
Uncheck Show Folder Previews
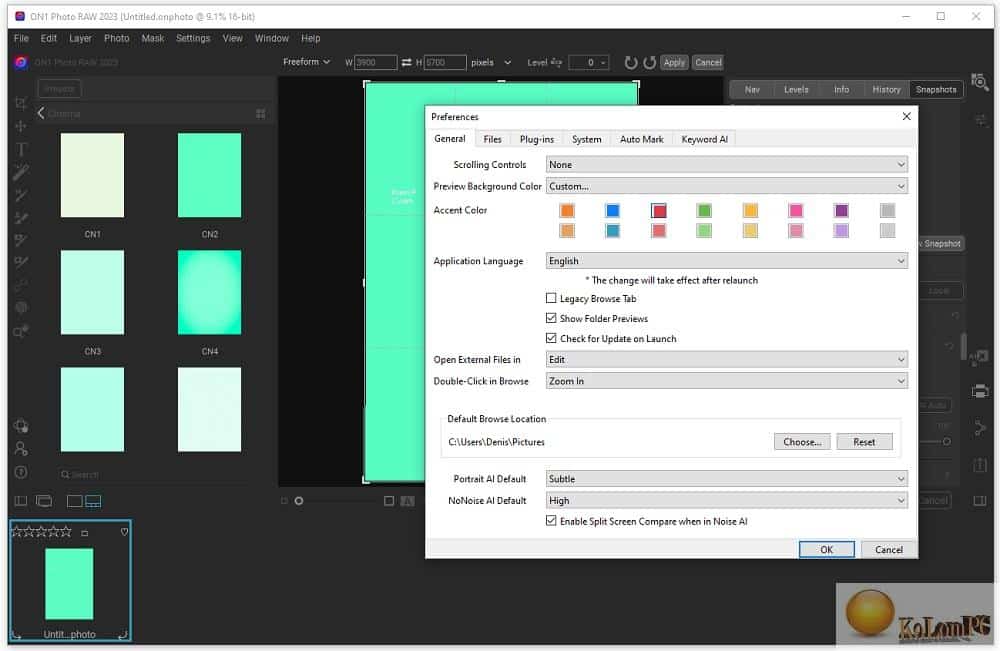click(x=551, y=318)
